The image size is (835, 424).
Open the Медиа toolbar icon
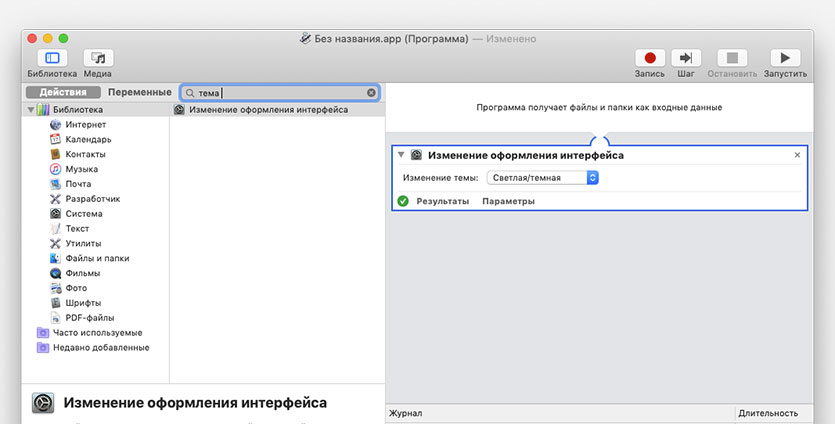click(x=98, y=58)
